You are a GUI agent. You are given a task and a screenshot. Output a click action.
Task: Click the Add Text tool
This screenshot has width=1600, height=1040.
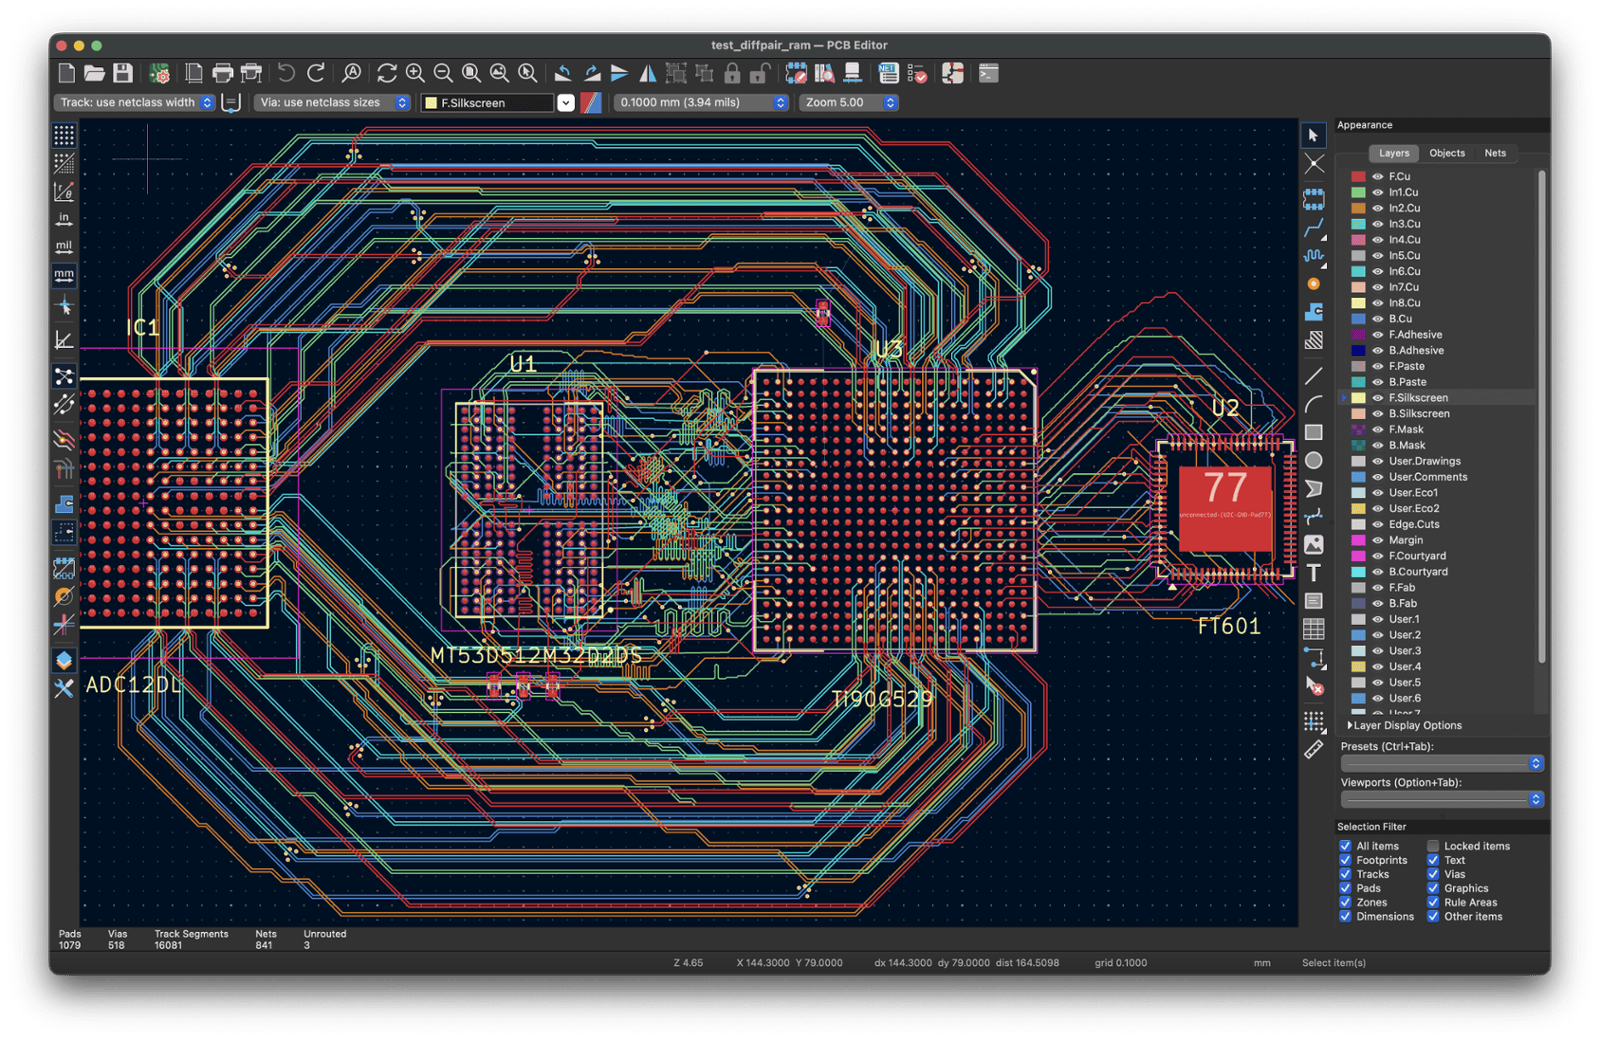[x=1314, y=573]
